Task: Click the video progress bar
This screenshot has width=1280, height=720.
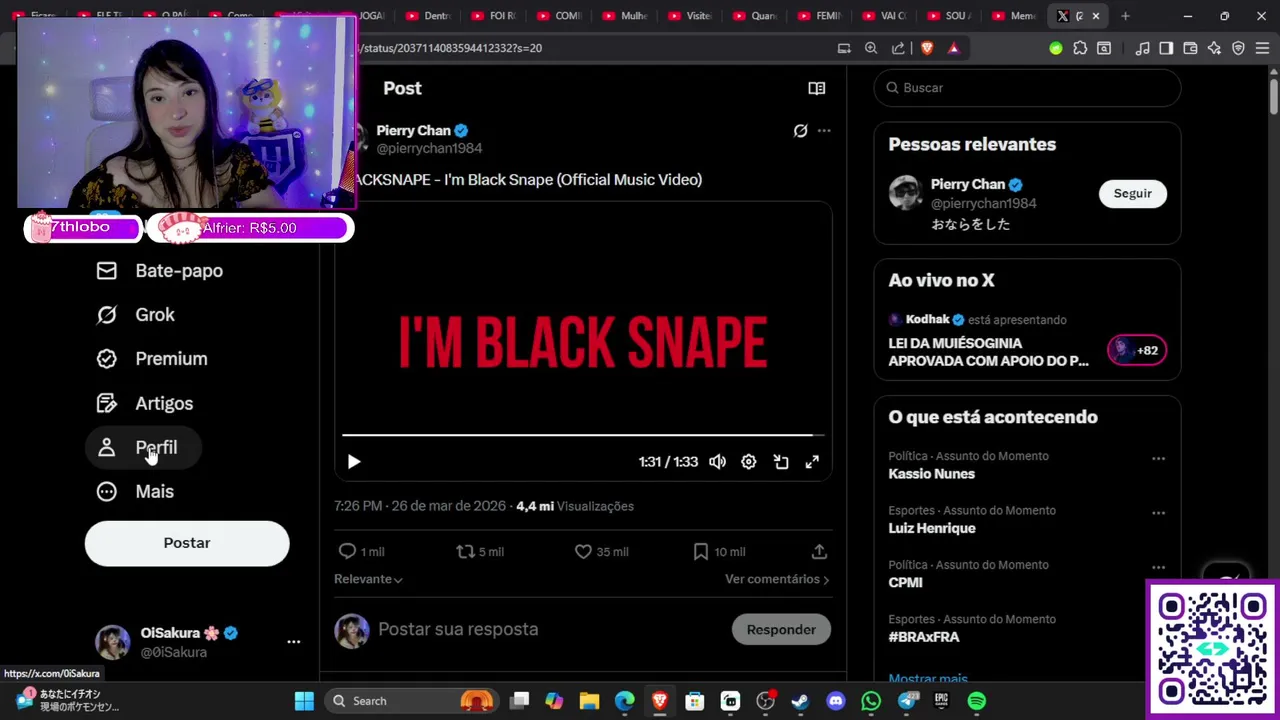Action: coord(583,435)
